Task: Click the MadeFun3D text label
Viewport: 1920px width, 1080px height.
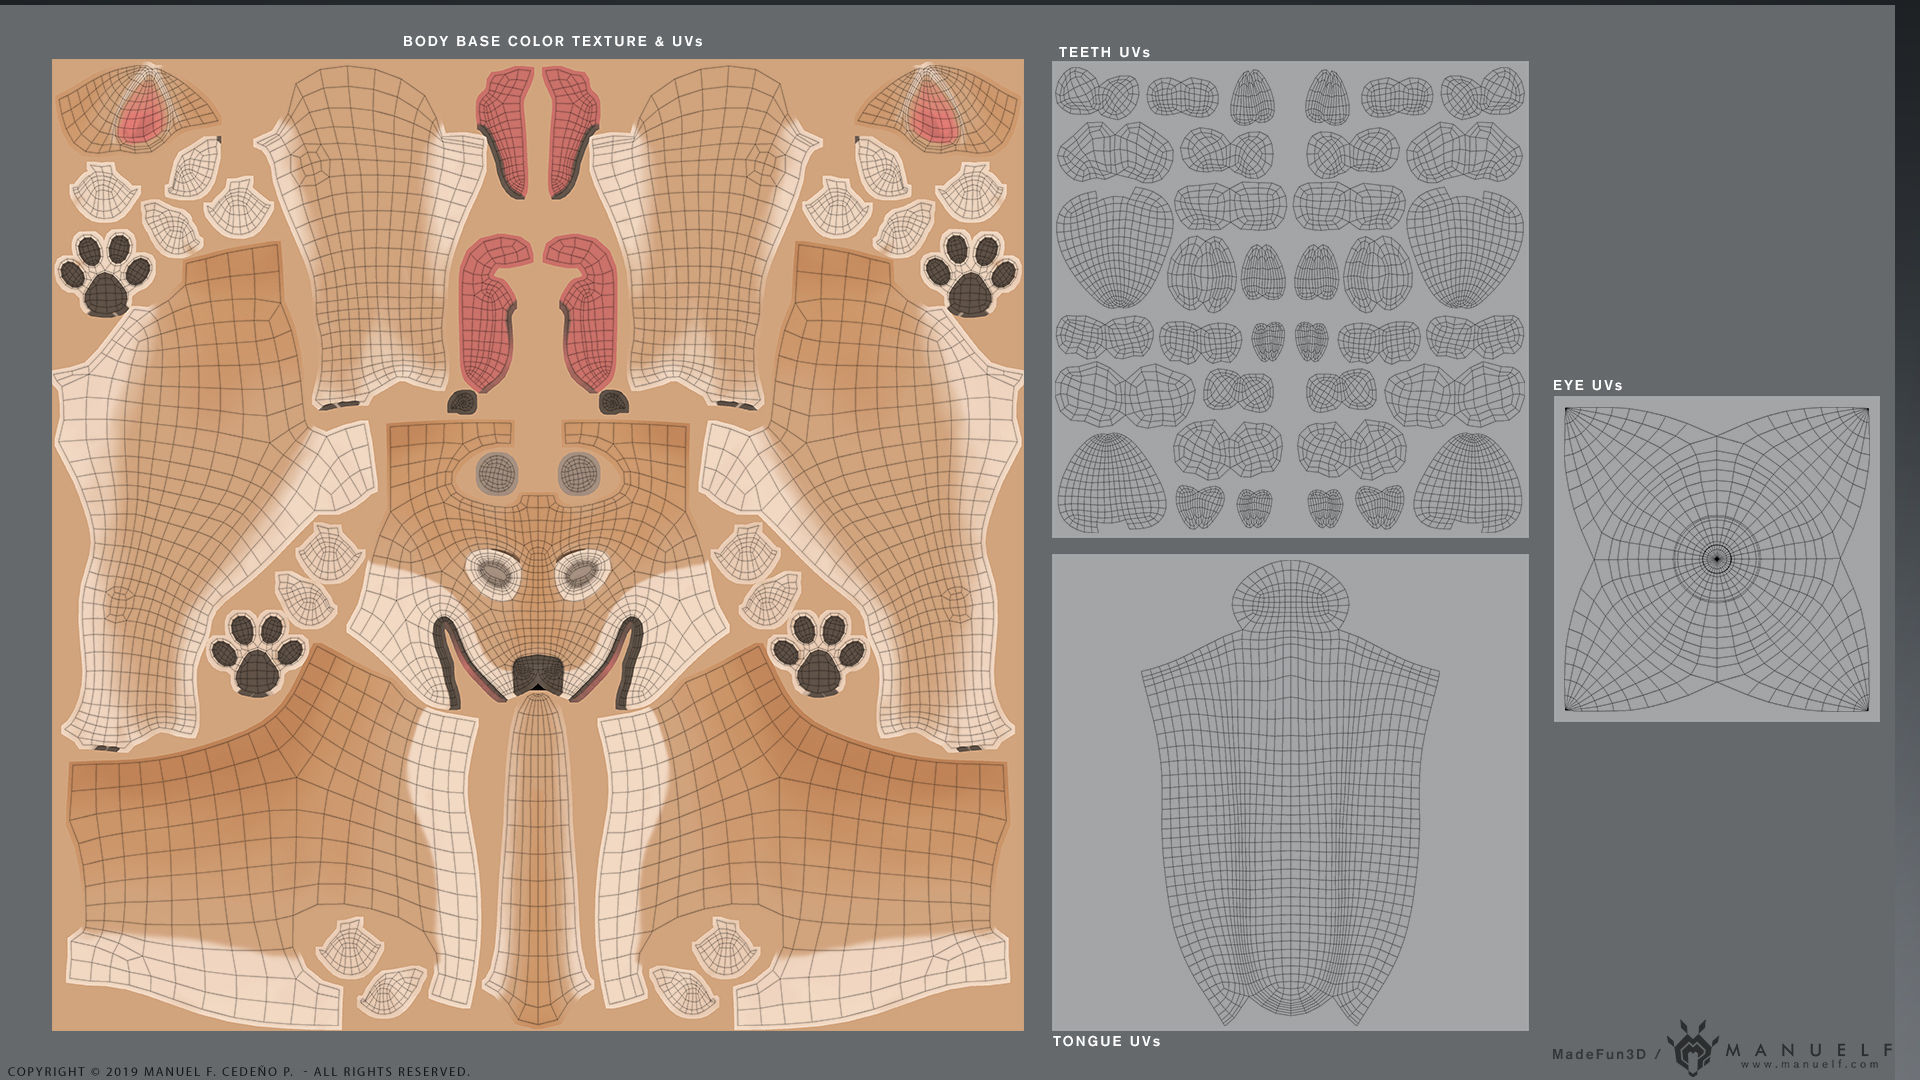Action: (x=1598, y=1054)
